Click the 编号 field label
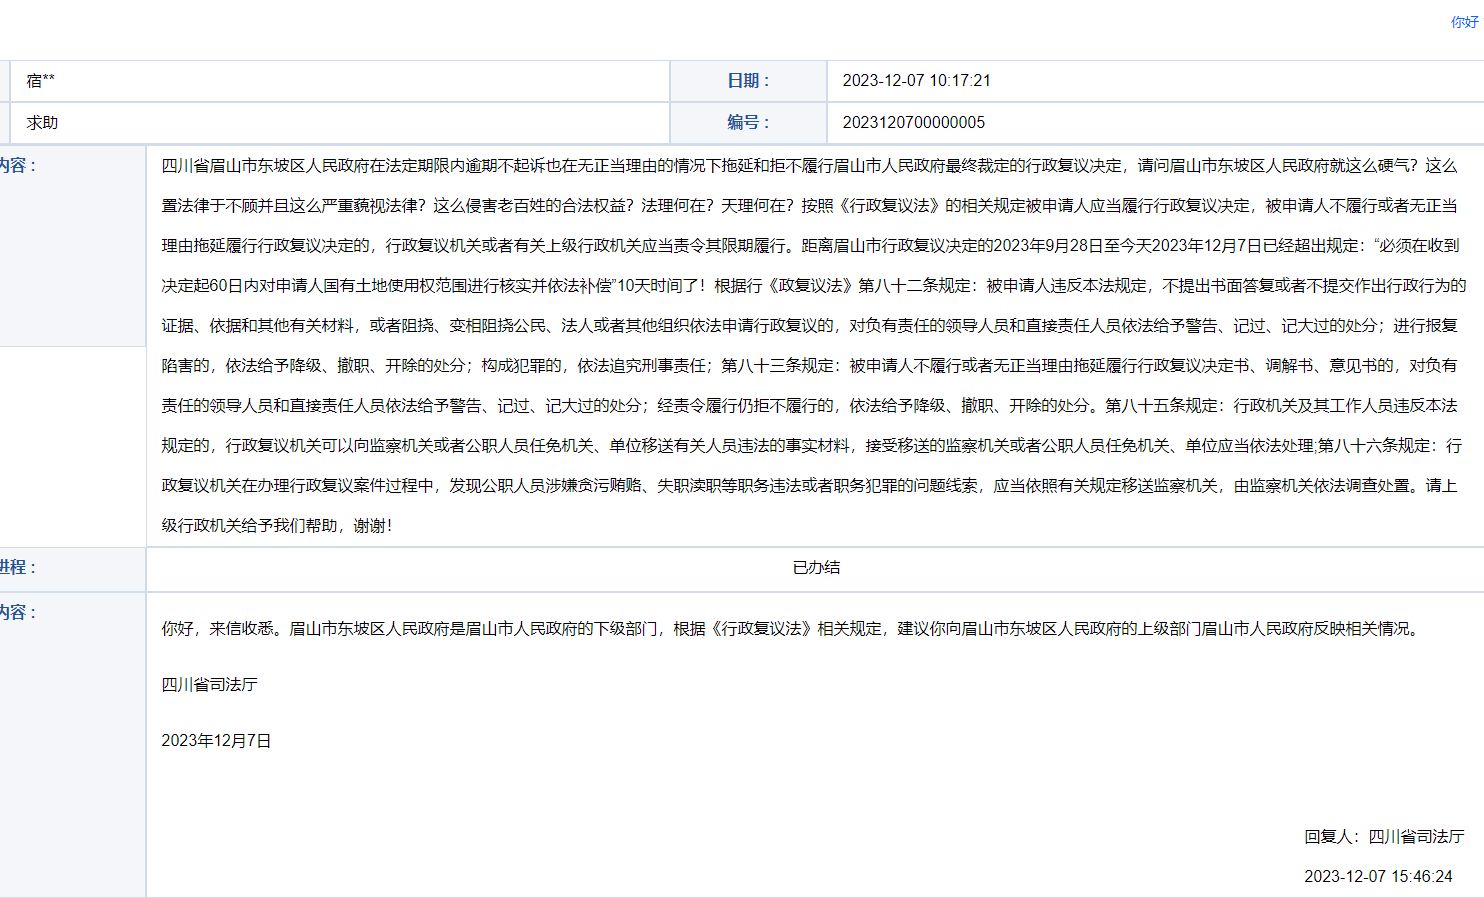This screenshot has width=1484, height=898. (748, 123)
